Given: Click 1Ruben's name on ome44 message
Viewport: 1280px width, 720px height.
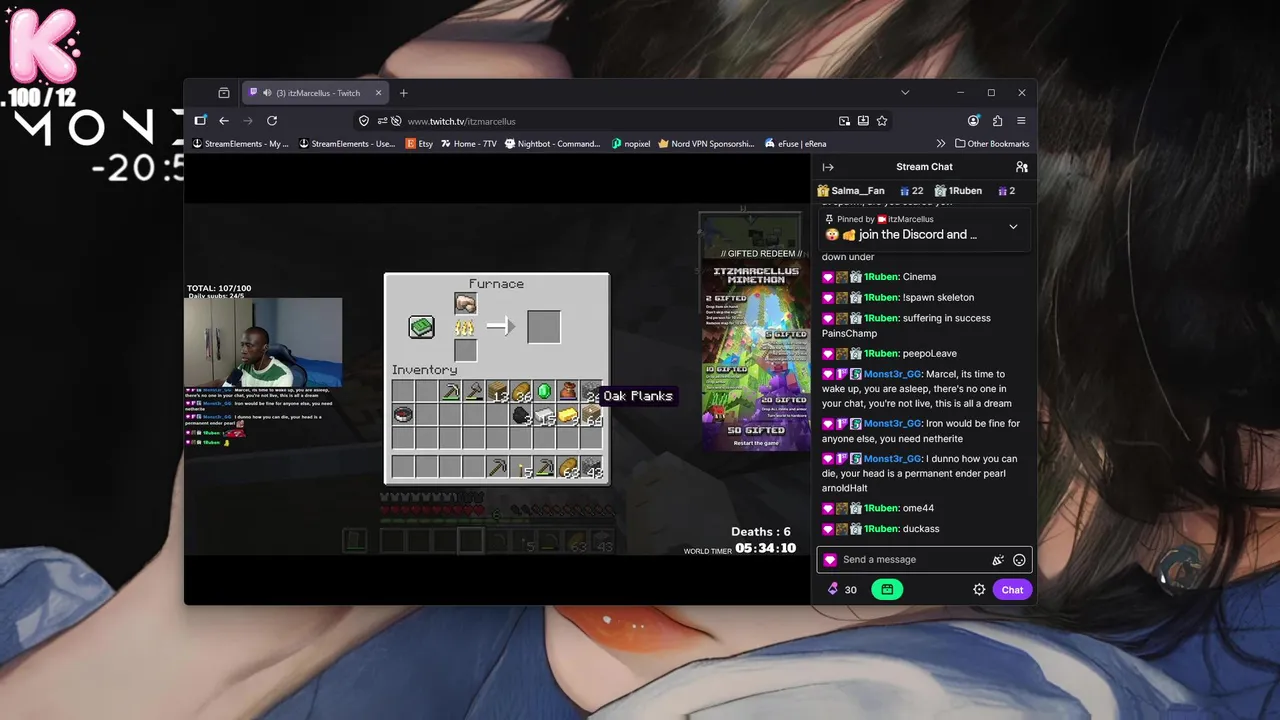Looking at the screenshot, I should click(x=881, y=509).
